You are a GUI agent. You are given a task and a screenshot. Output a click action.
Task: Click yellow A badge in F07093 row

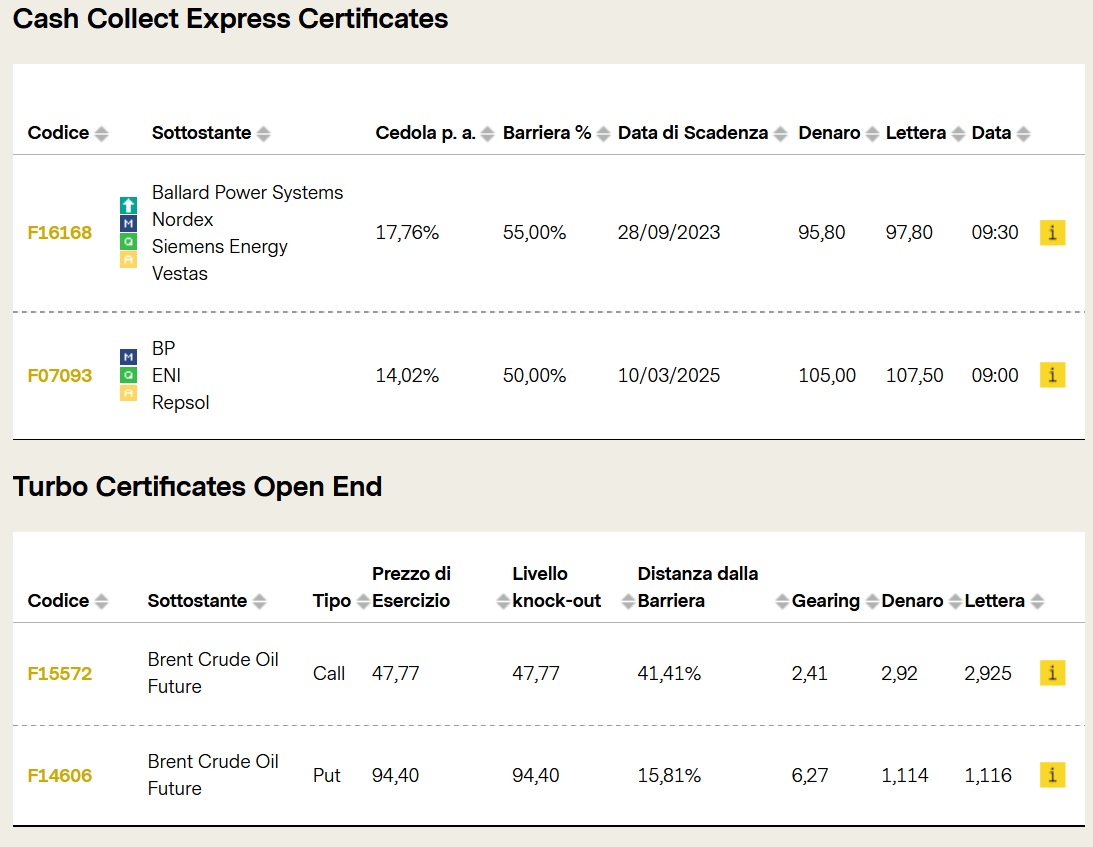click(x=128, y=393)
